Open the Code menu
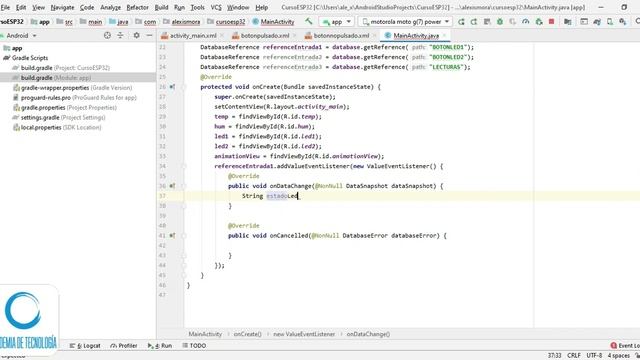Image resolution: width=640 pixels, height=360 pixels. pyautogui.click(x=87, y=7)
